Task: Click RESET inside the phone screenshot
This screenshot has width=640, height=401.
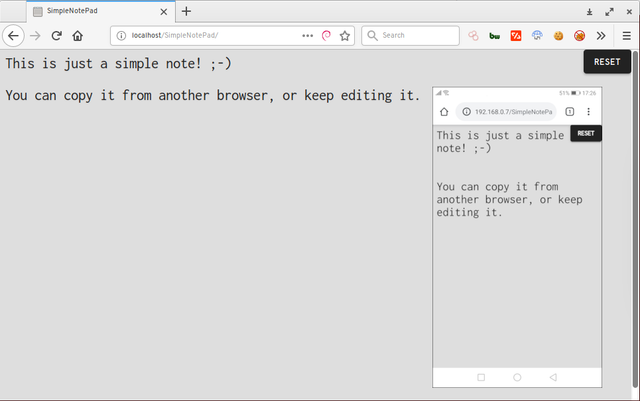Action: 586,134
